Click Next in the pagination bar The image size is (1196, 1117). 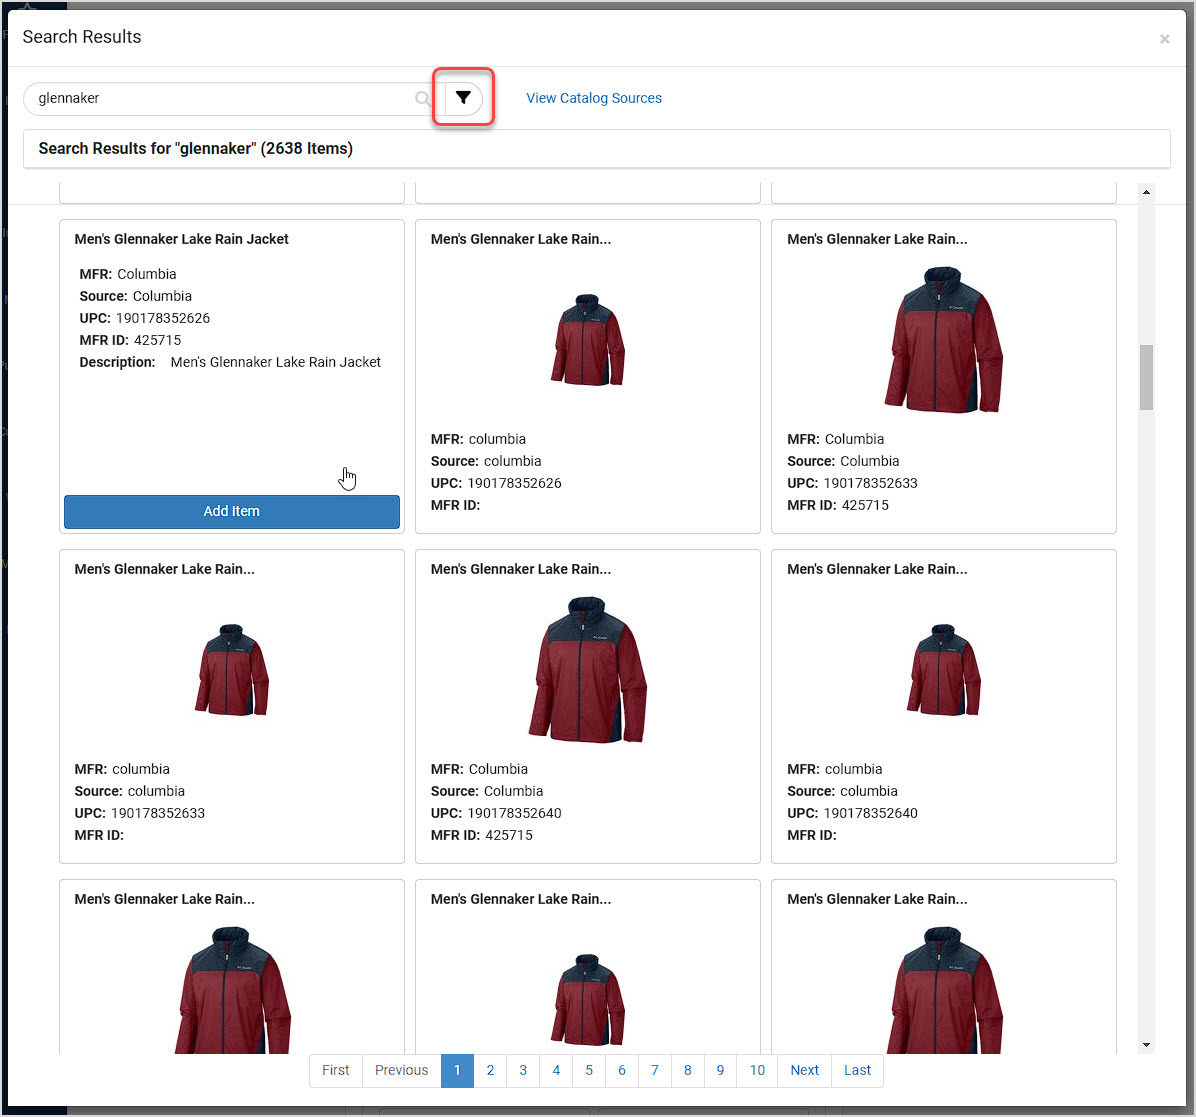click(805, 1070)
